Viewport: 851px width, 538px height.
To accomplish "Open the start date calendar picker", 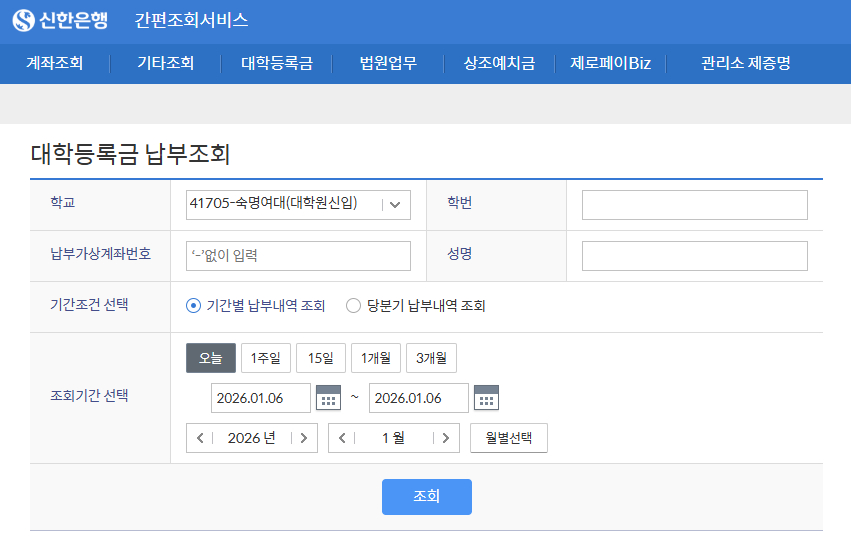I will click(328, 398).
